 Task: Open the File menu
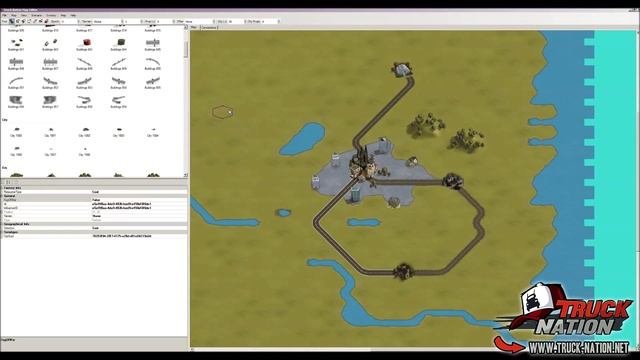4,16
